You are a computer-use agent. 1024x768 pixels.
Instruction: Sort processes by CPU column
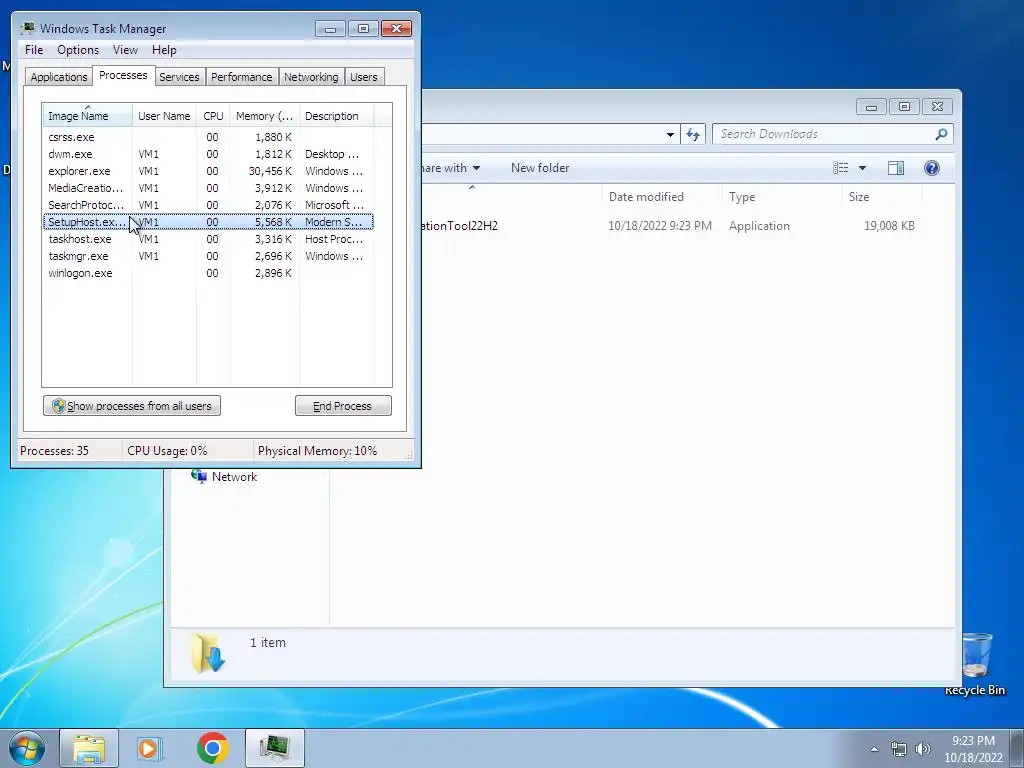213,116
